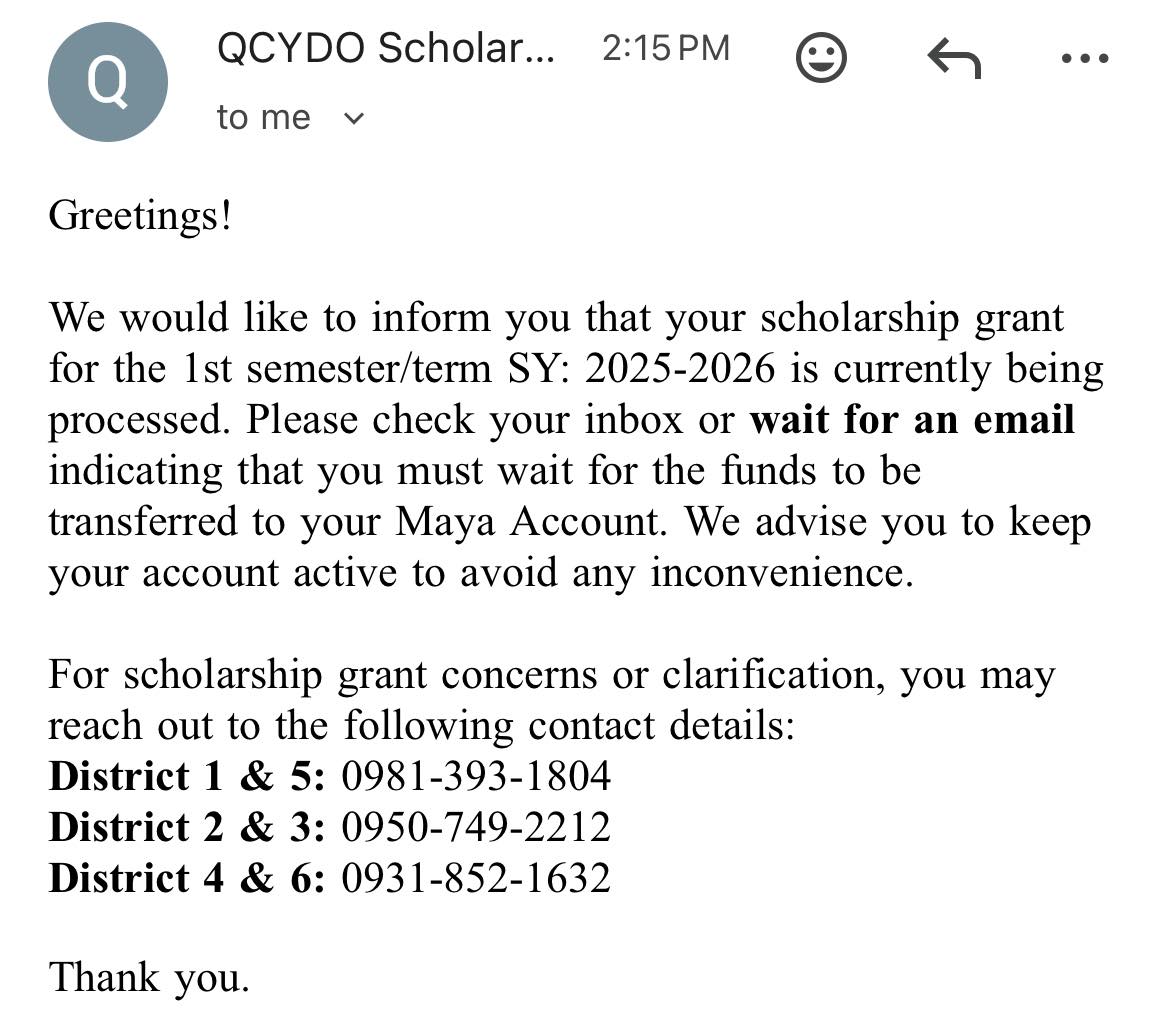
Task: Click the bold 'wait for an email' text
Action: (x=912, y=419)
